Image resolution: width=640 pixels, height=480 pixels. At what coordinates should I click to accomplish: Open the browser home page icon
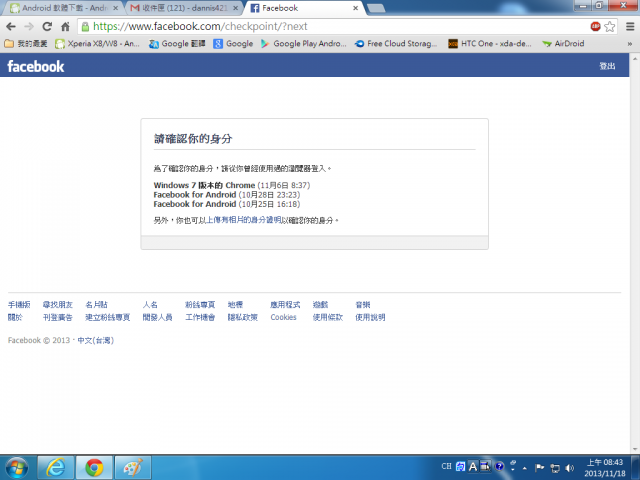pyautogui.click(x=65, y=27)
